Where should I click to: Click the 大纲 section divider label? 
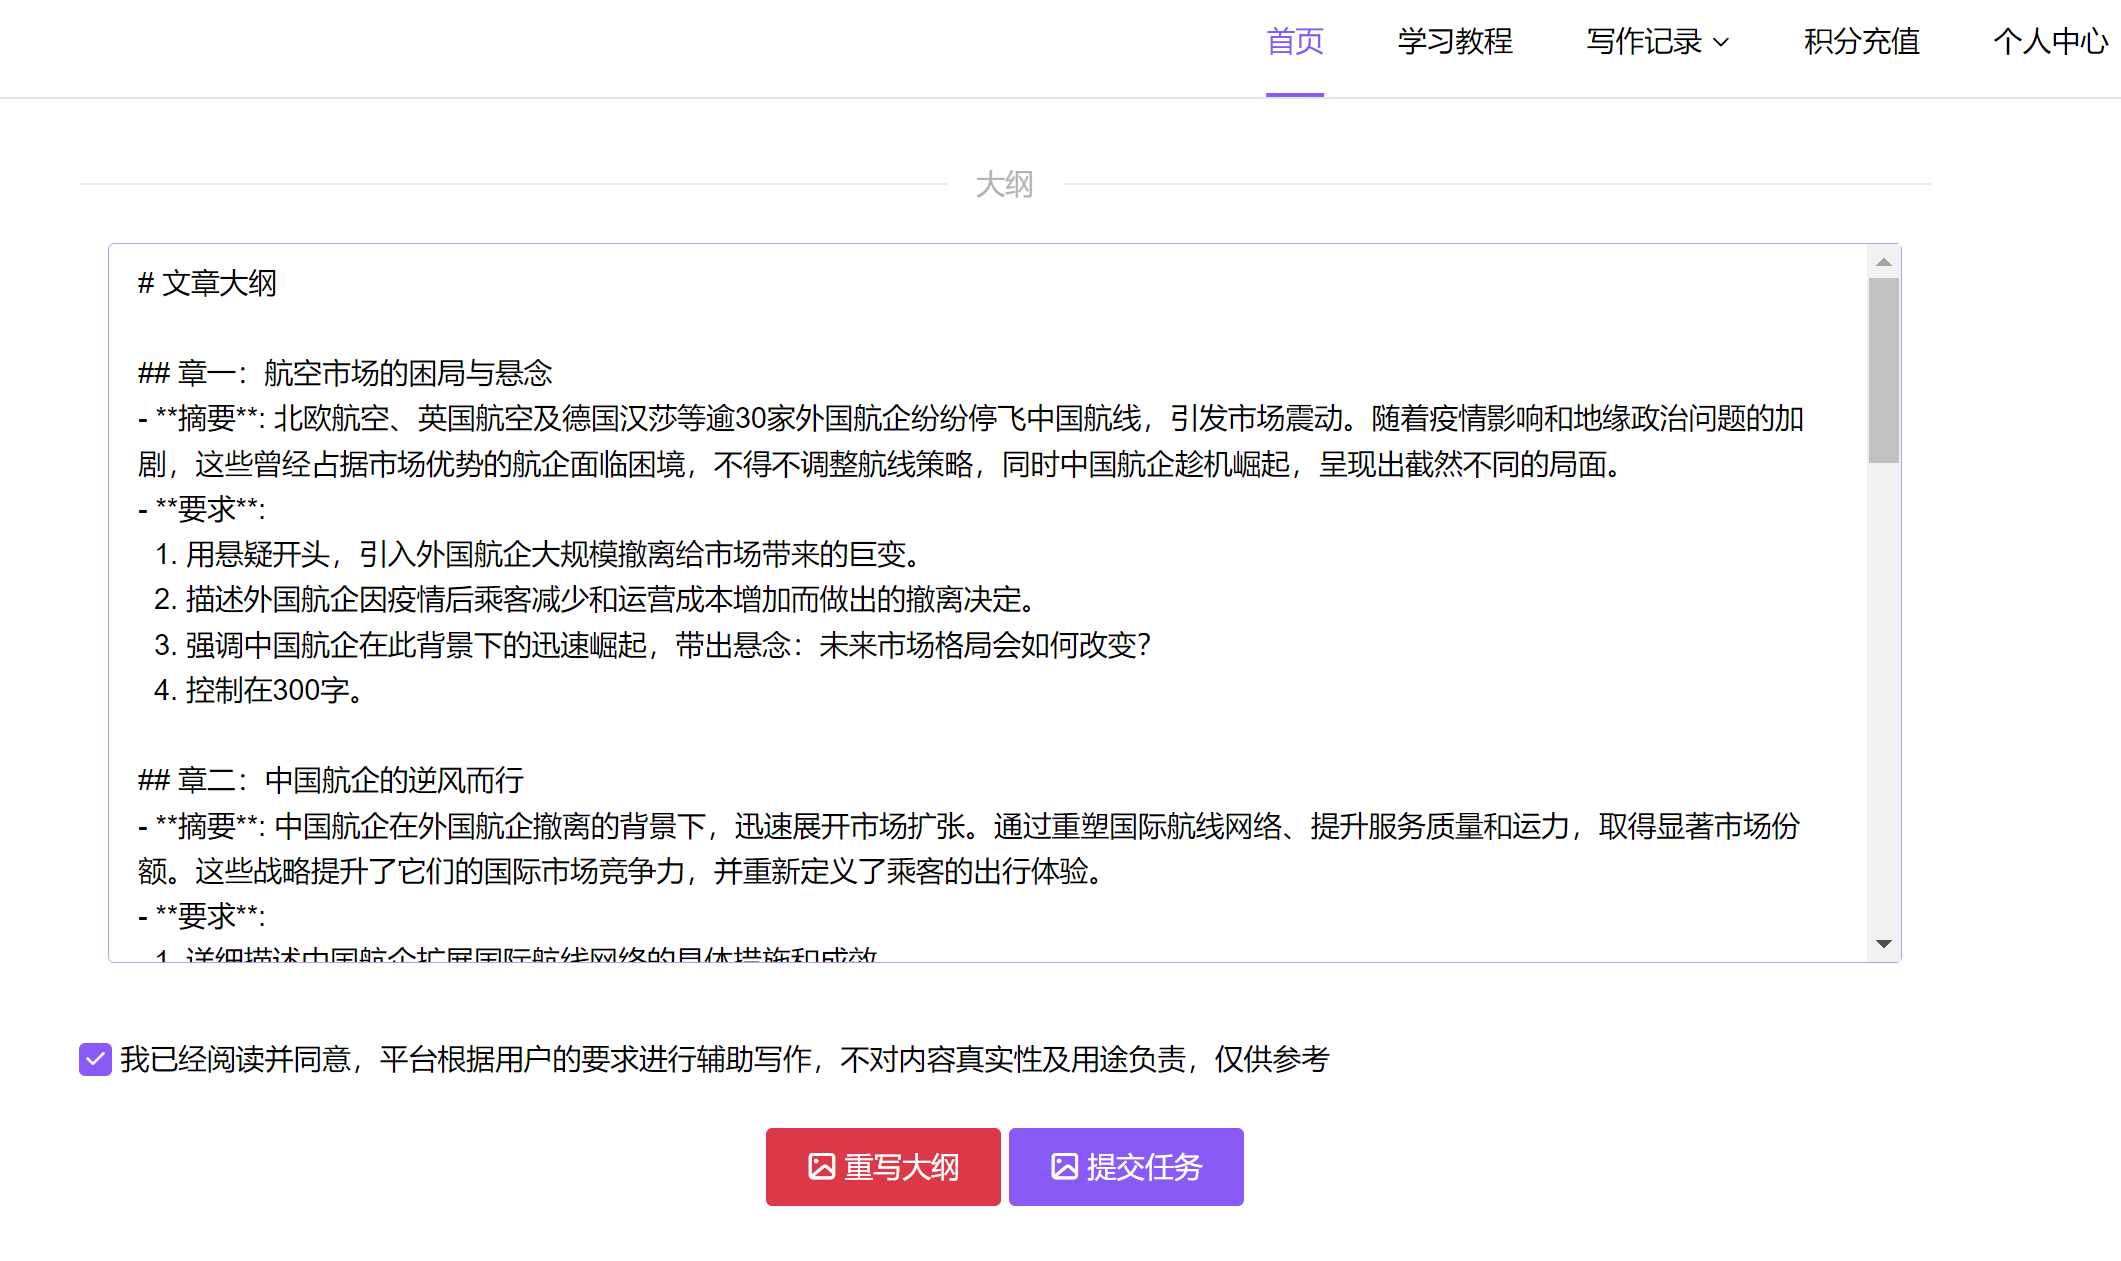pyautogui.click(x=1004, y=184)
